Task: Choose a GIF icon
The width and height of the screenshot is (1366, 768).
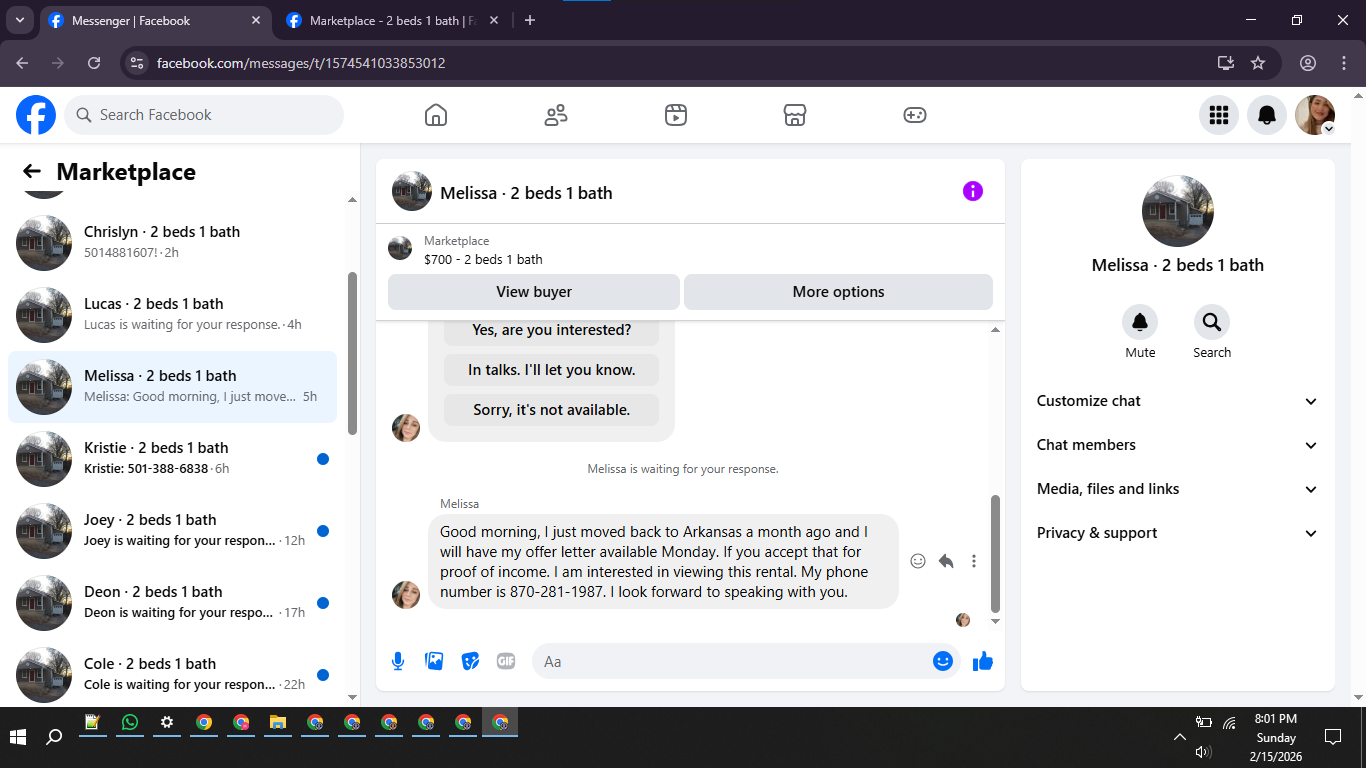Action: coord(506,661)
